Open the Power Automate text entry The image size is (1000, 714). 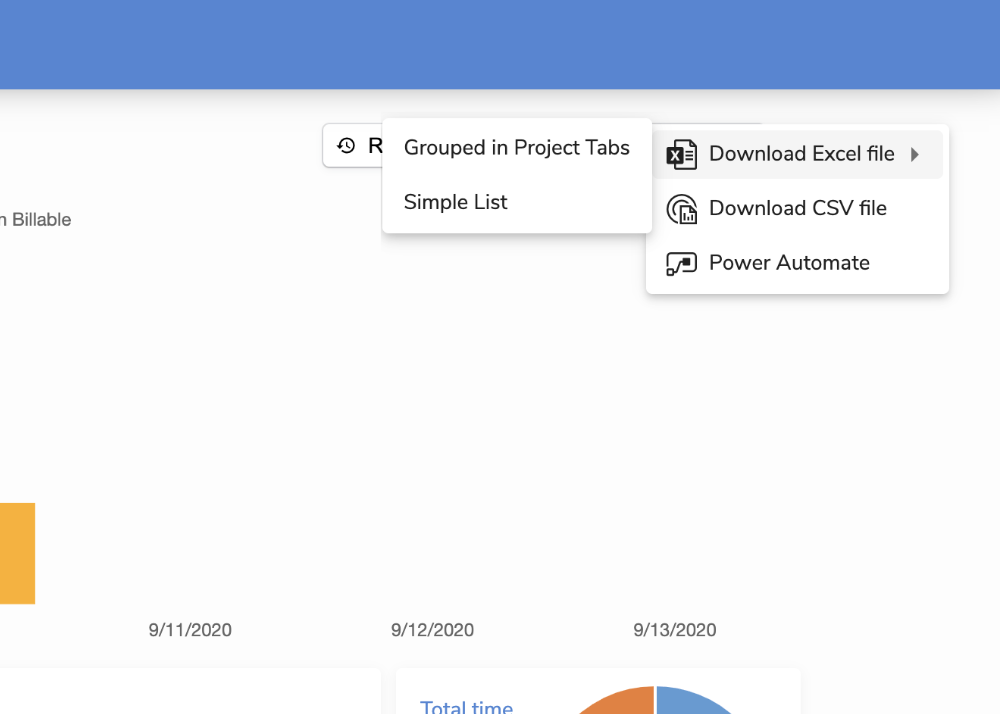click(789, 263)
